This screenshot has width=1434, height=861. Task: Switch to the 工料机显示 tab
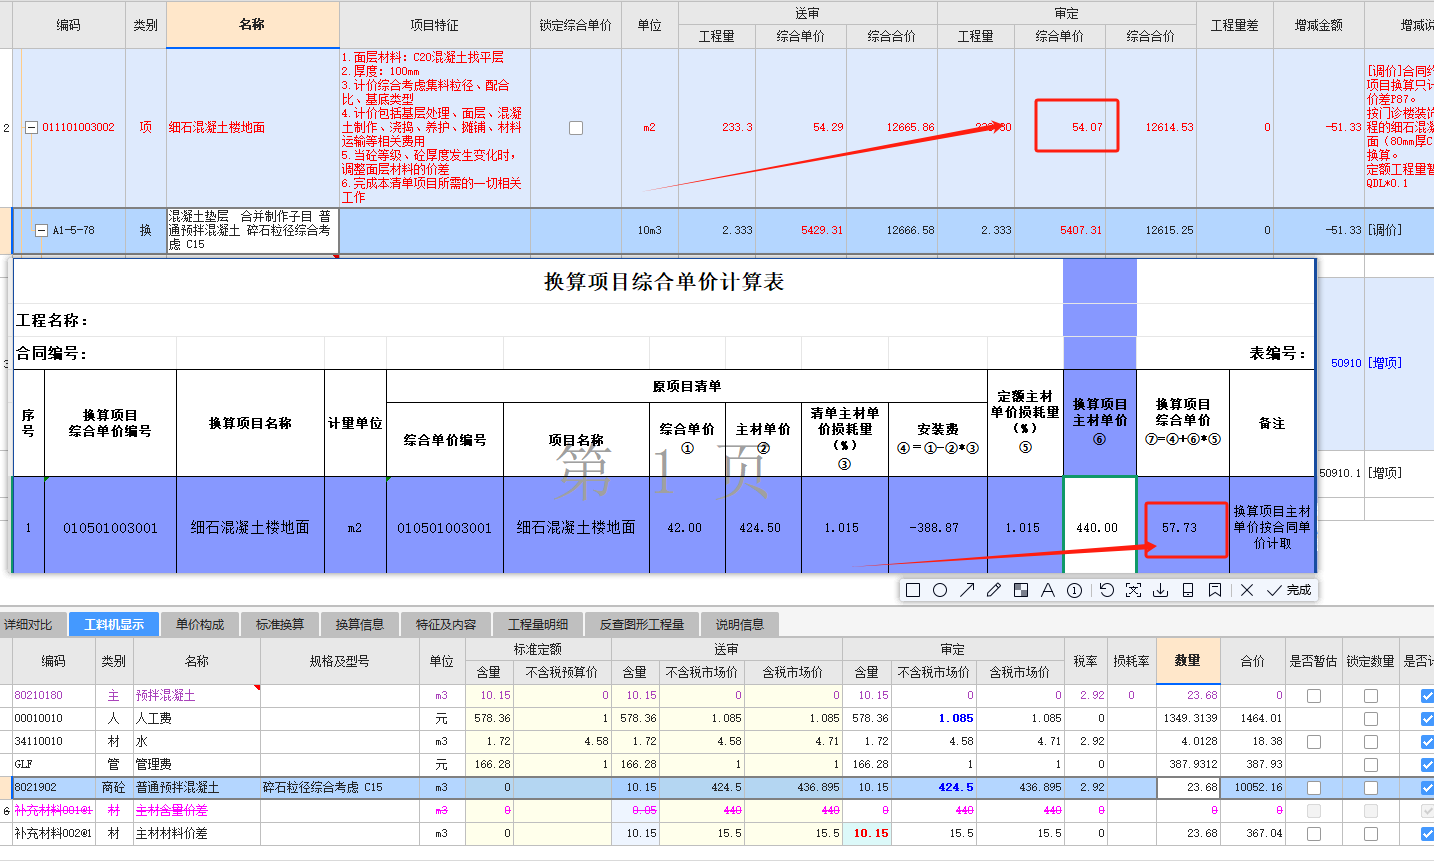click(x=114, y=625)
